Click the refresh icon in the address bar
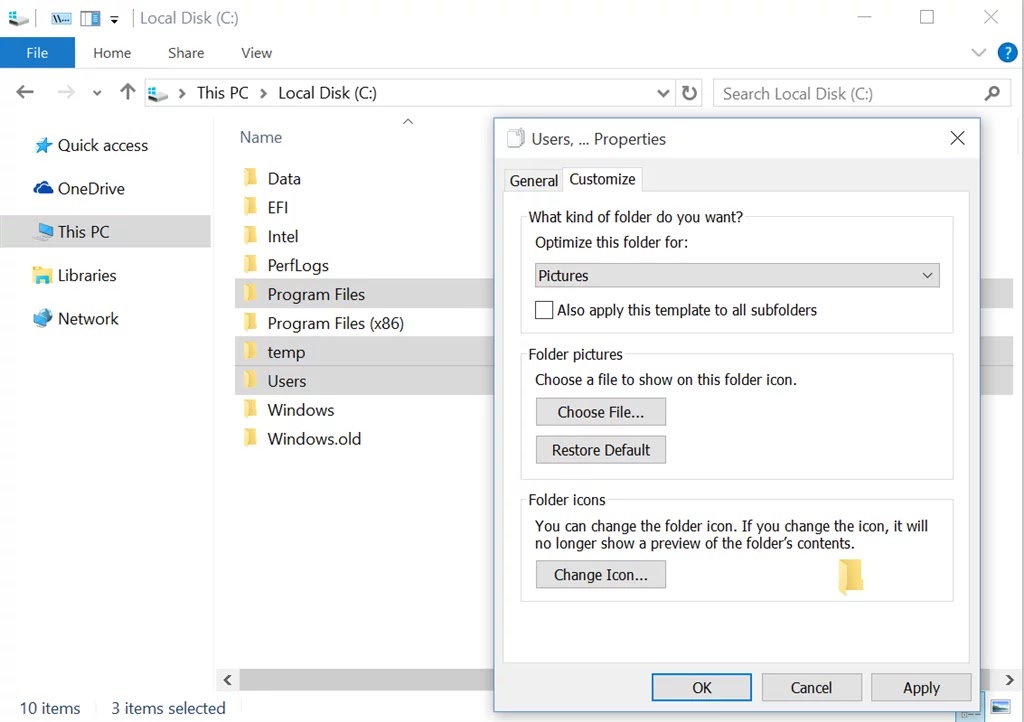Viewport: 1024px width, 722px height. (x=690, y=92)
